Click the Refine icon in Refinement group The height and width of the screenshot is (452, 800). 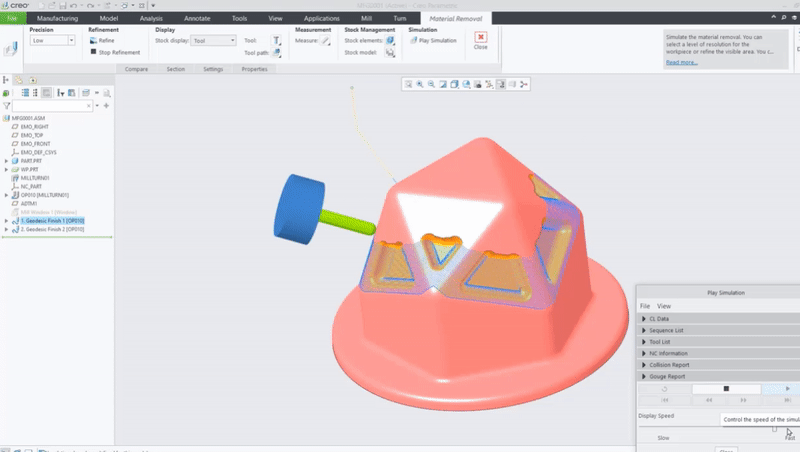pos(93,41)
